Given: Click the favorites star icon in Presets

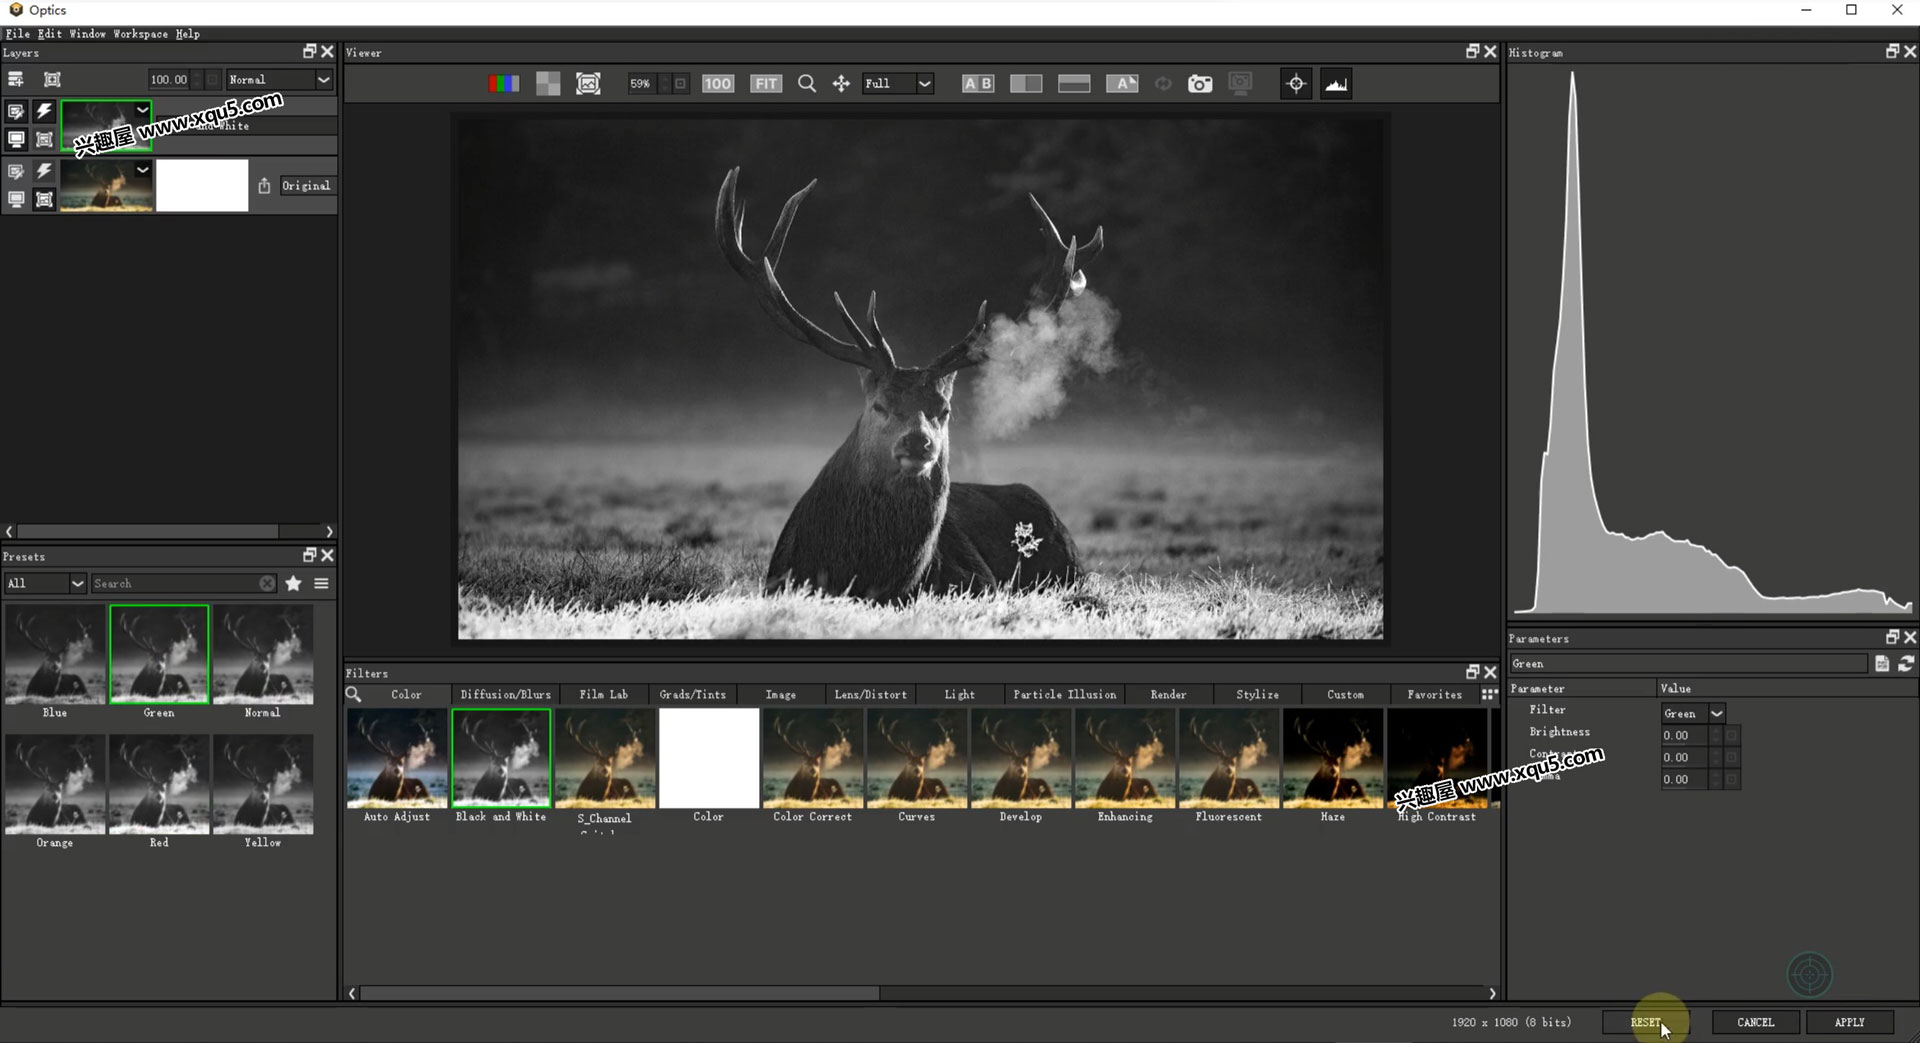Looking at the screenshot, I should (293, 583).
